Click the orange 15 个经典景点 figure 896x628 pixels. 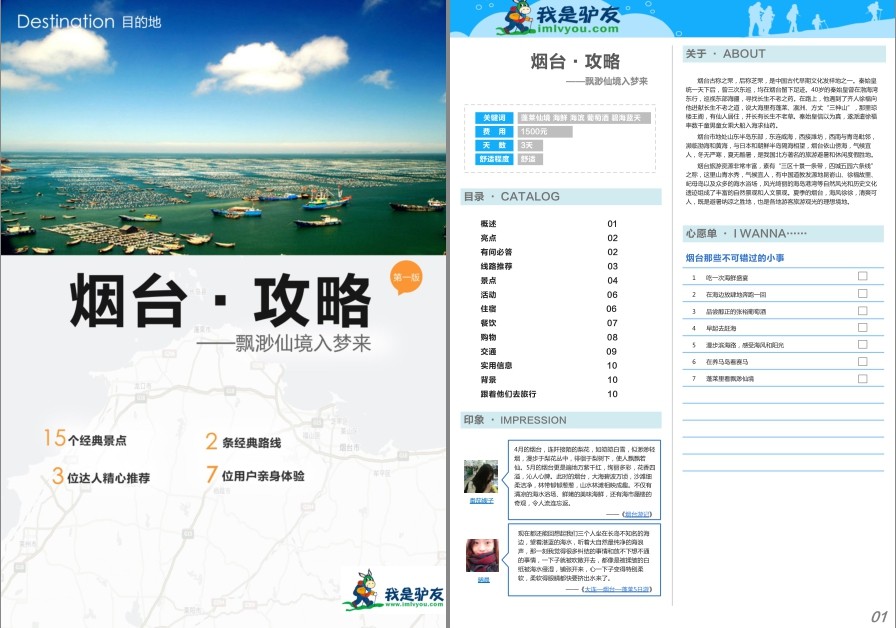point(85,438)
